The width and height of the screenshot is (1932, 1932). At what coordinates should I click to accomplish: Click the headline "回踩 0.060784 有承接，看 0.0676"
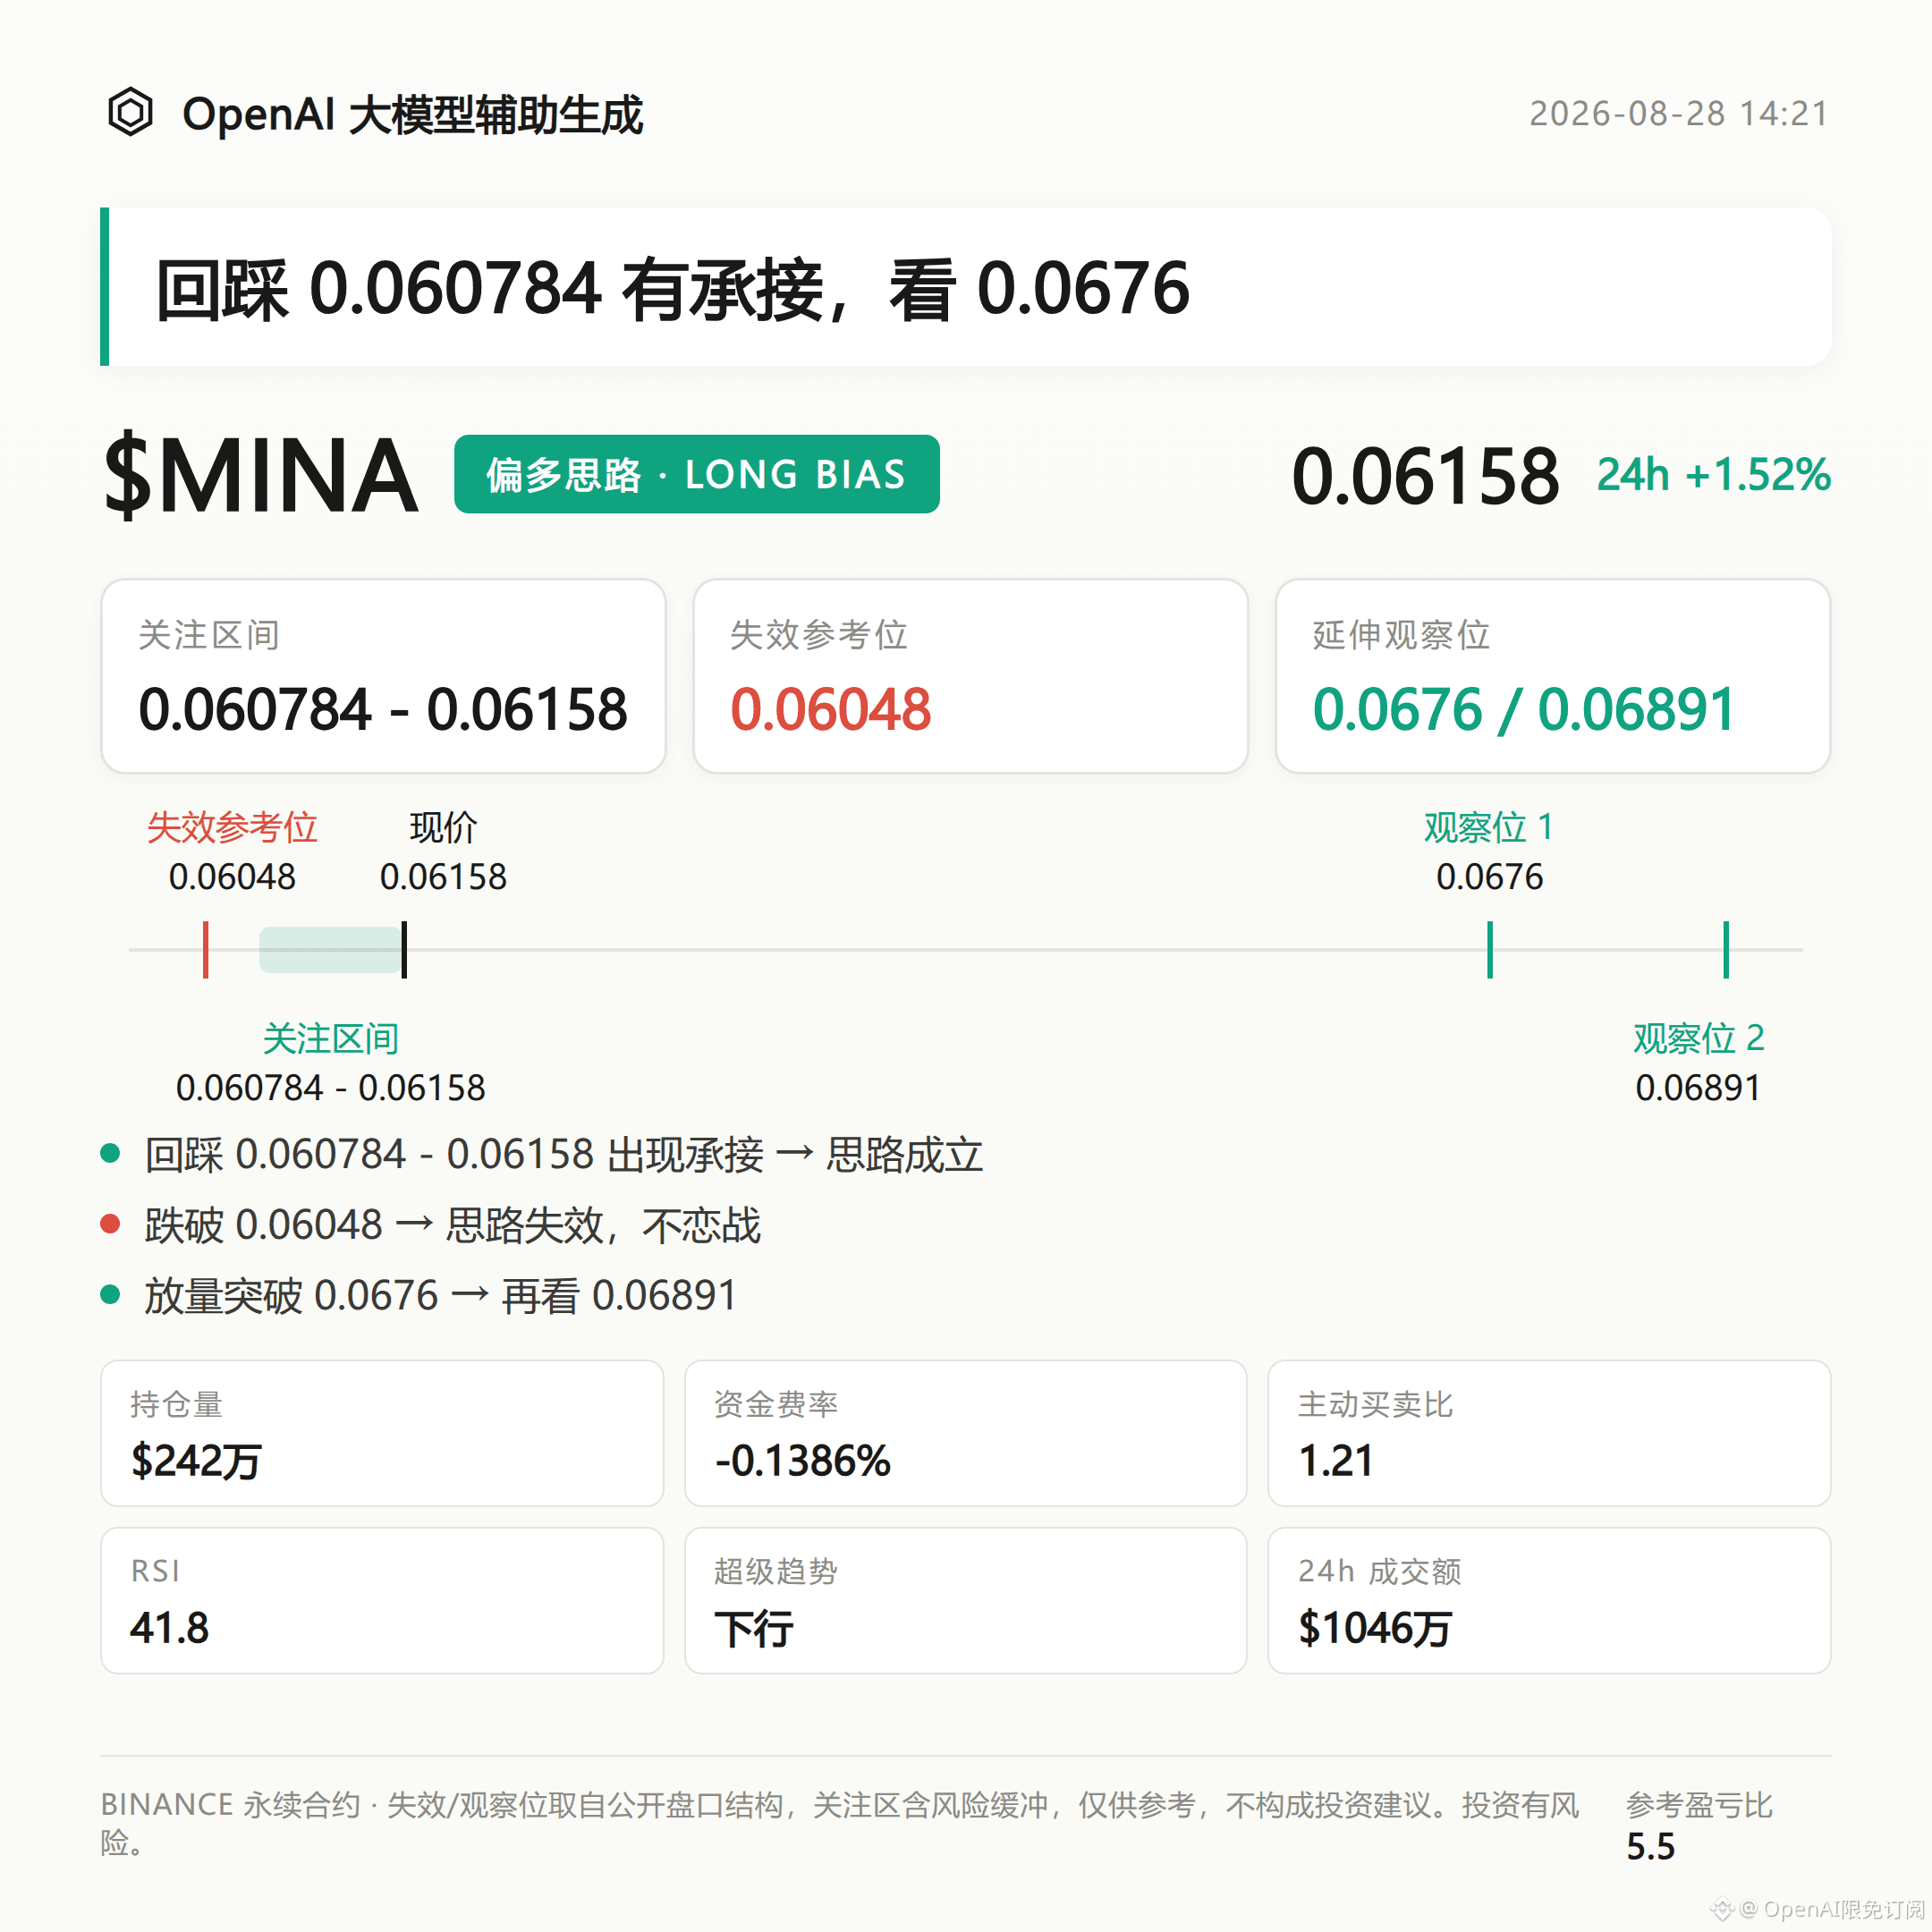[672, 289]
